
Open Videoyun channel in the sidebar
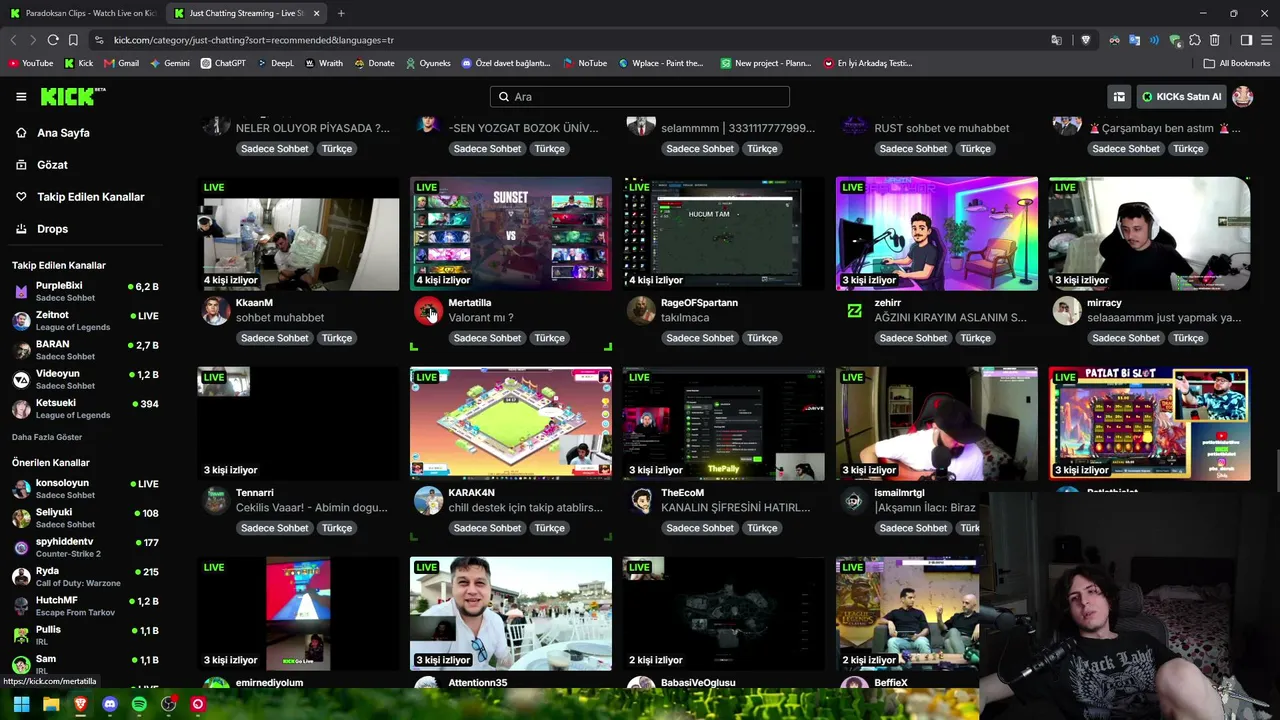85,379
